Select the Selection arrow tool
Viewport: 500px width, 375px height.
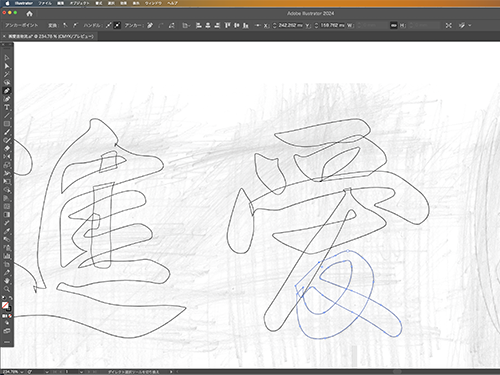[x=7, y=58]
